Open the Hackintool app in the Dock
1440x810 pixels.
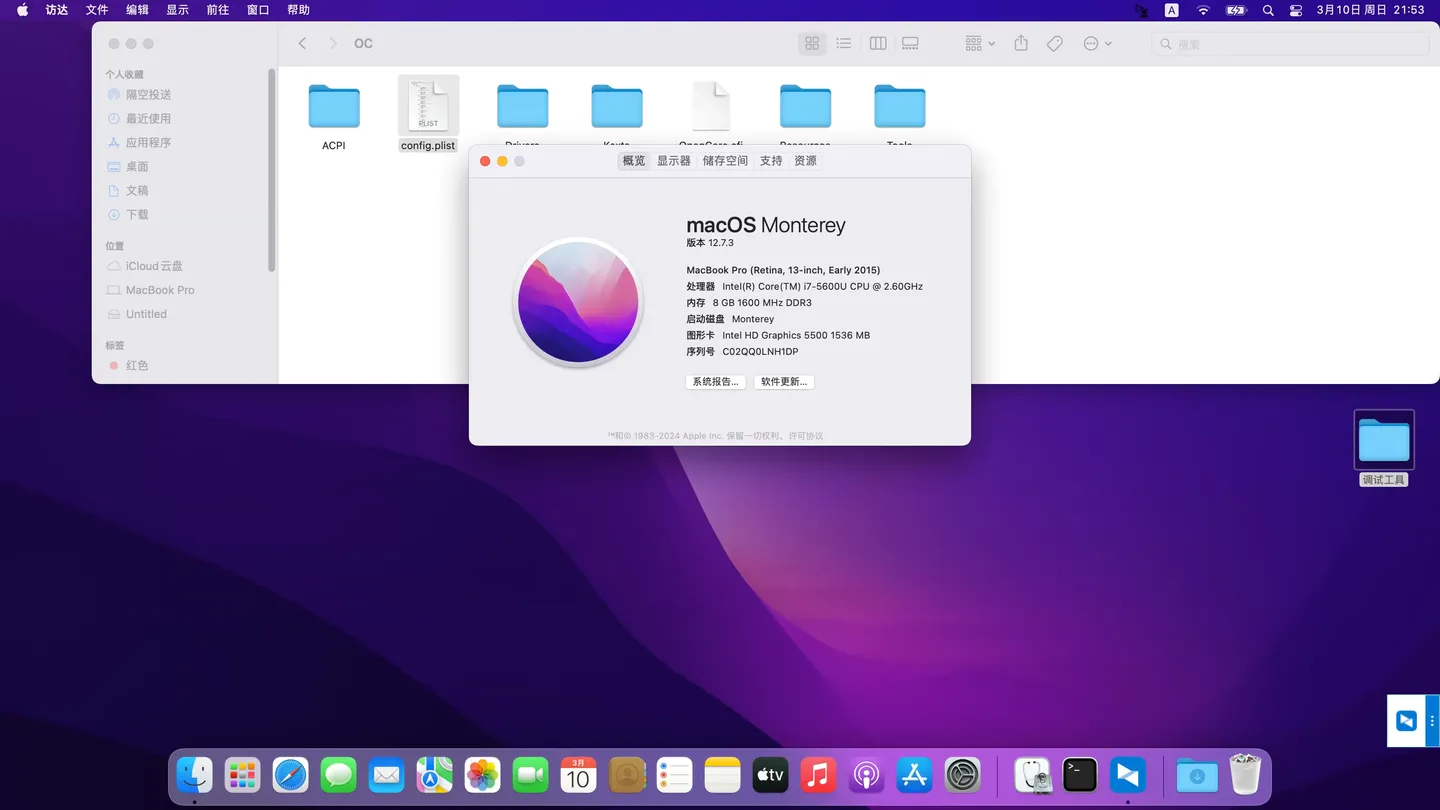click(1033, 775)
